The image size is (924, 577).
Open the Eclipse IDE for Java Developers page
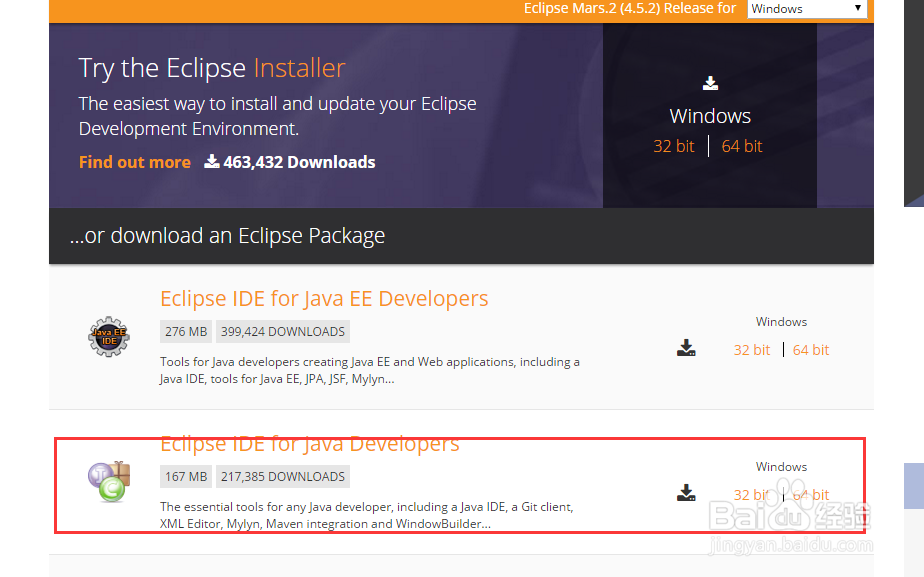click(x=310, y=443)
